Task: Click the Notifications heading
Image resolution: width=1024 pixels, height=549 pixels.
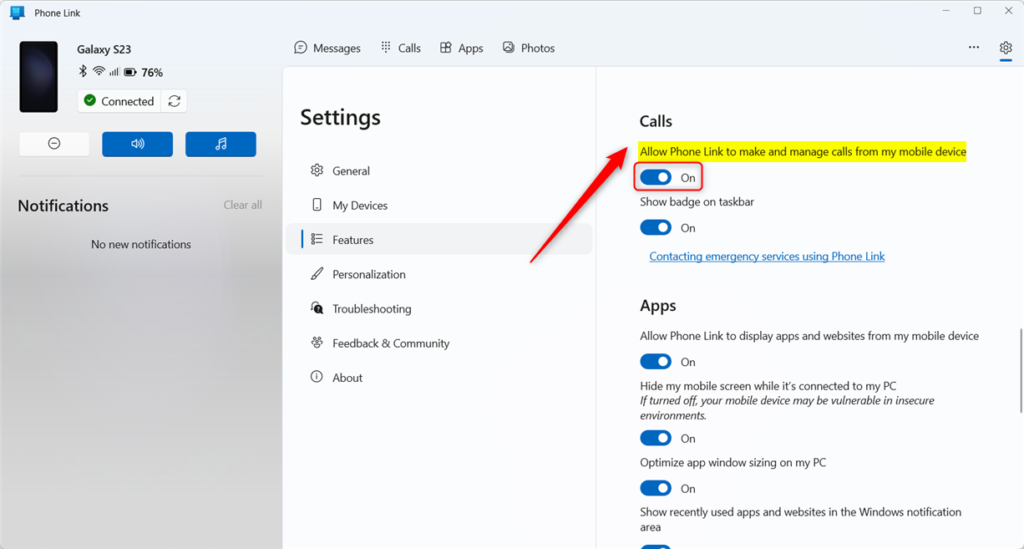Action: (63, 206)
